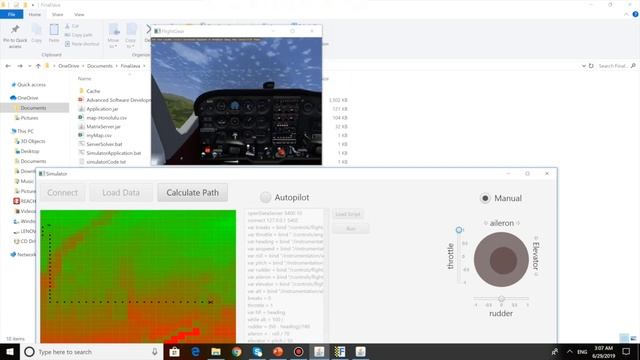Select the SimulatorApplication.bat file
The height and width of the screenshot is (360, 640).
tap(113, 153)
